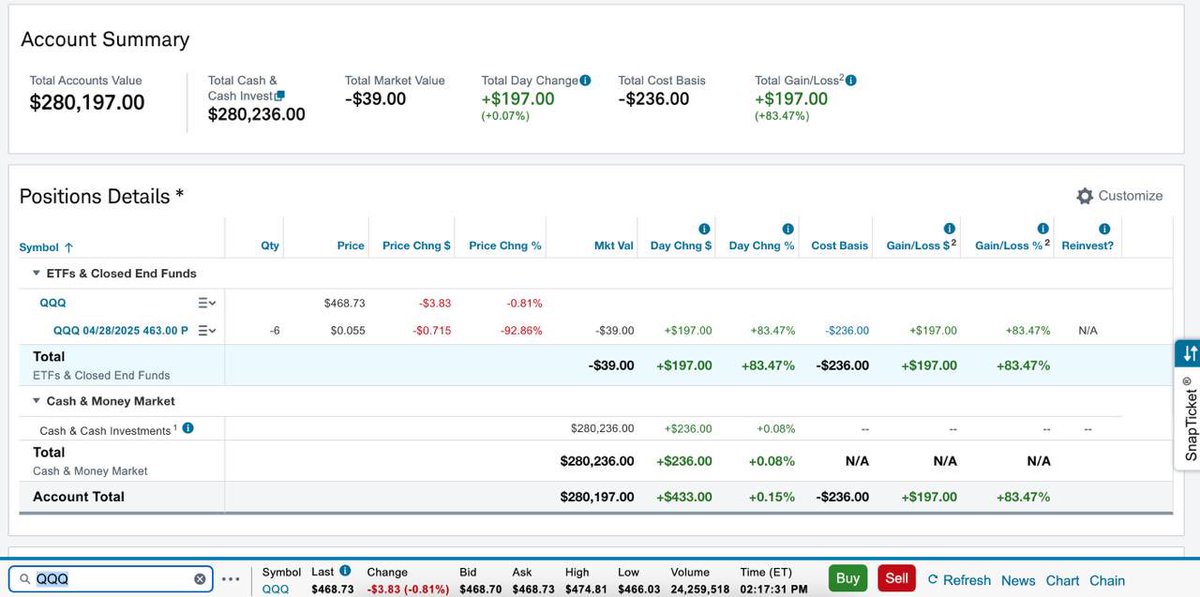The width and height of the screenshot is (1200, 597).
Task: Click info icon next to Cash & Cash Investments
Action: [188, 428]
